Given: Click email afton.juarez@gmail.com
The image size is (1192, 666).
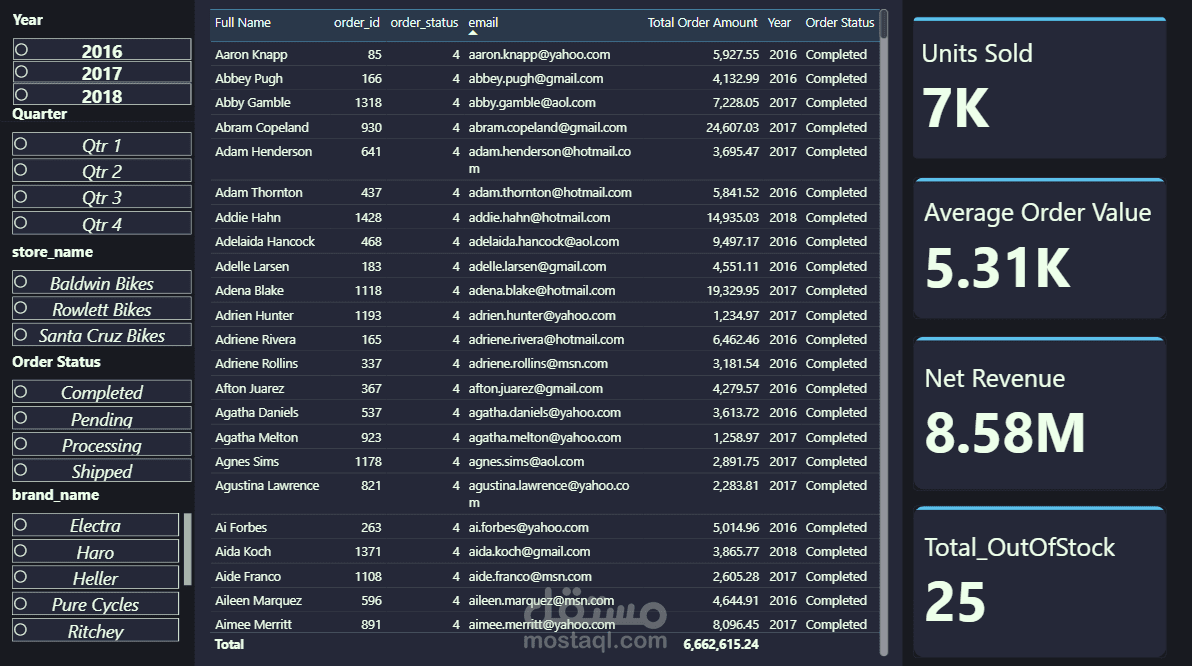Looking at the screenshot, I should 535,388.
